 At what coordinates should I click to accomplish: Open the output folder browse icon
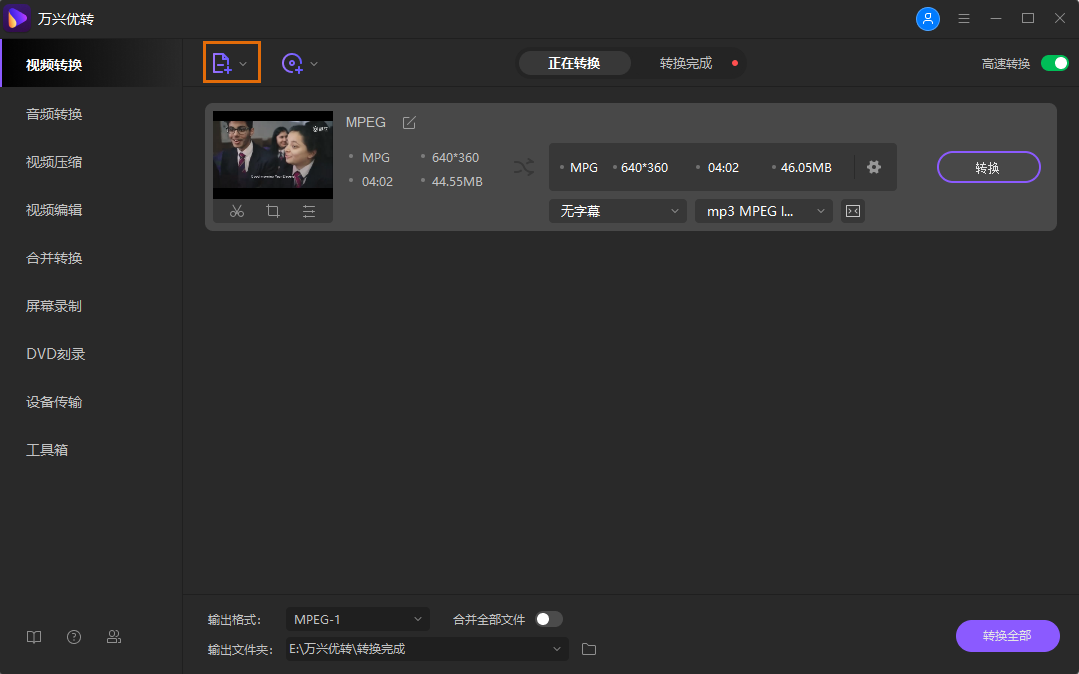[x=588, y=649]
